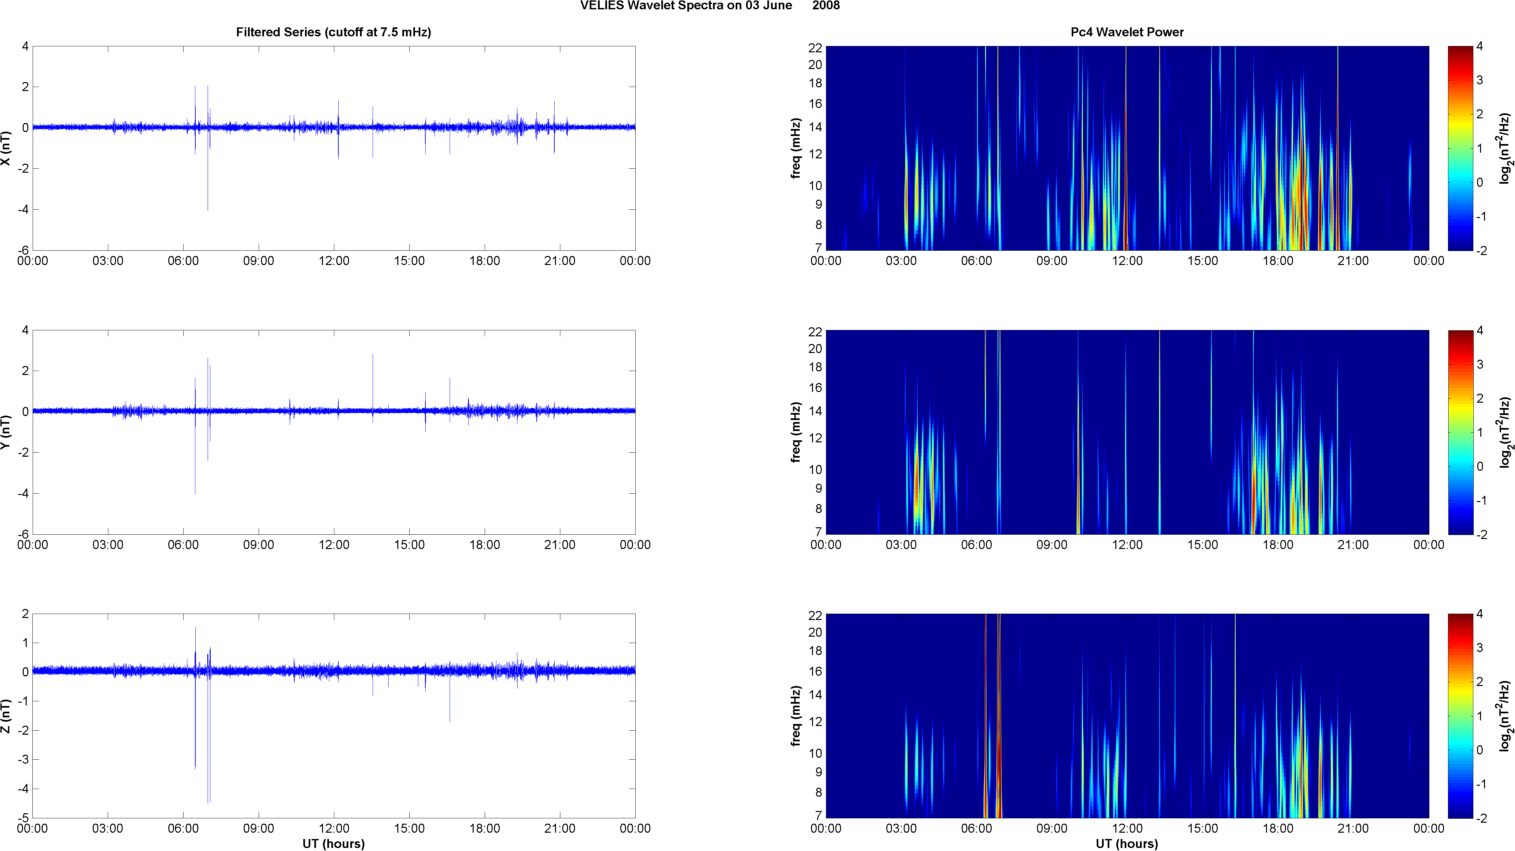Click the middle wavelet power spectrogram
The width and height of the screenshot is (1515, 851).
coord(1126,432)
